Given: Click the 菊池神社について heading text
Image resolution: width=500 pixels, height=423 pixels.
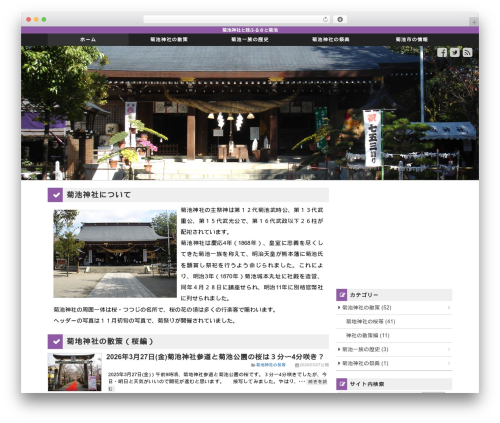Looking at the screenshot, I should [99, 195].
